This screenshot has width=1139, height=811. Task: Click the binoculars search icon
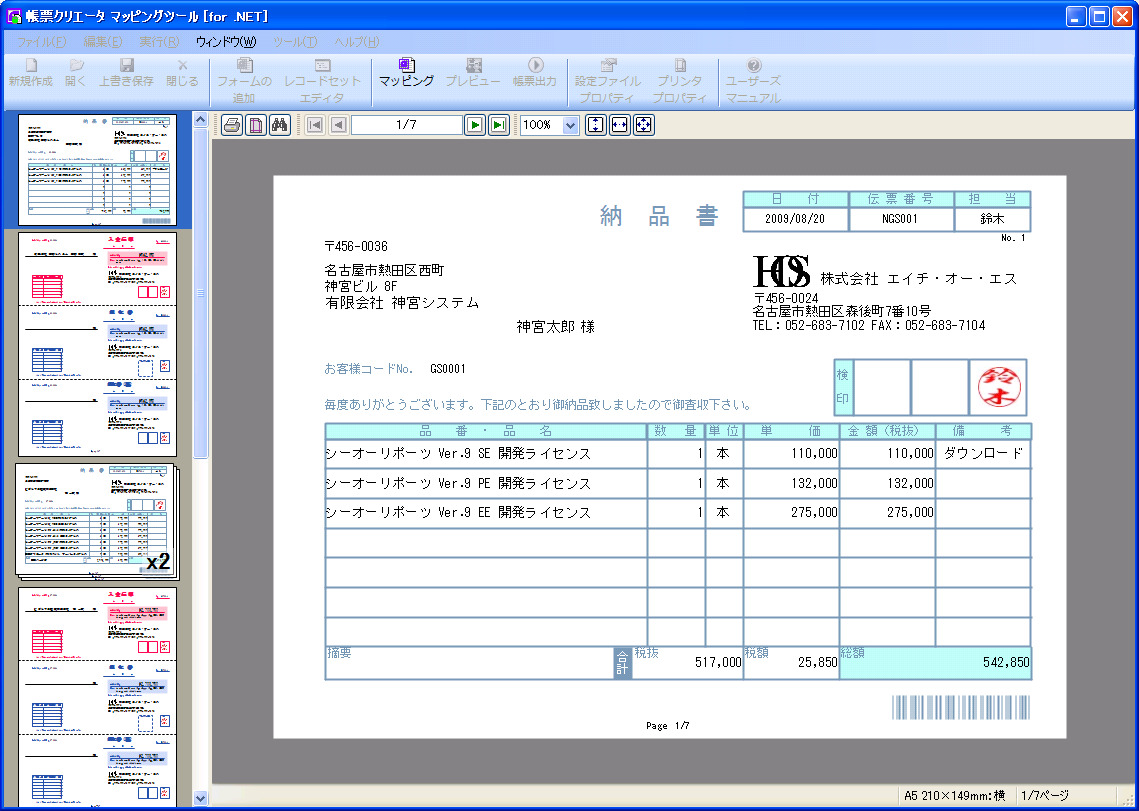click(x=280, y=125)
